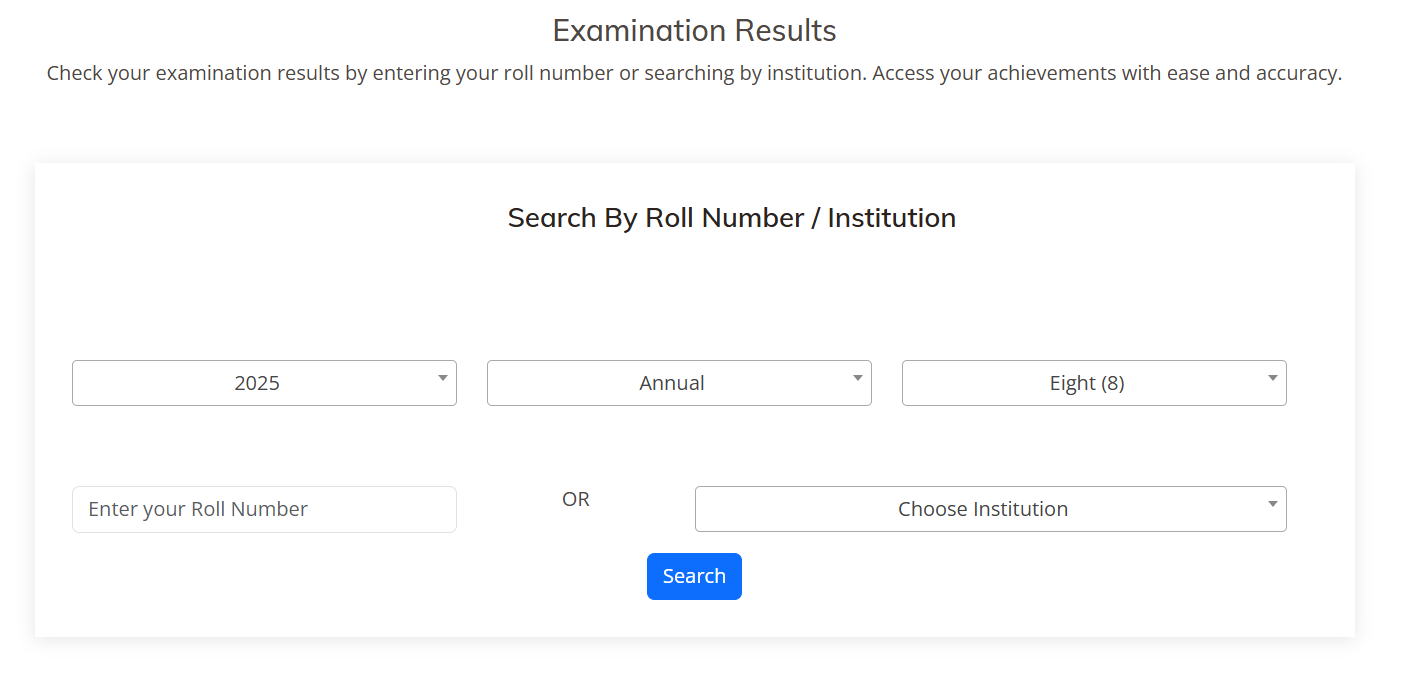Click the Annual text in the exam type box
1406x673 pixels.
click(x=672, y=383)
